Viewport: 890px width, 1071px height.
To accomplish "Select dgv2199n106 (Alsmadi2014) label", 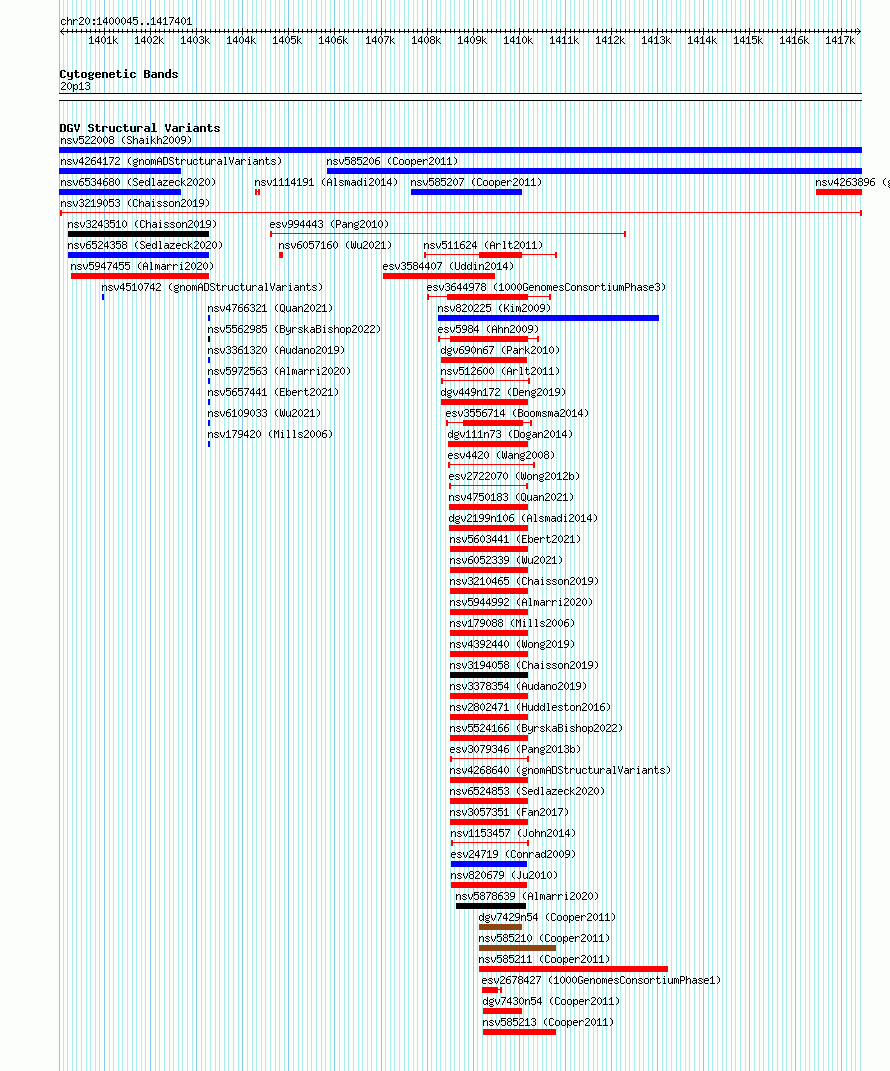I will (x=523, y=518).
